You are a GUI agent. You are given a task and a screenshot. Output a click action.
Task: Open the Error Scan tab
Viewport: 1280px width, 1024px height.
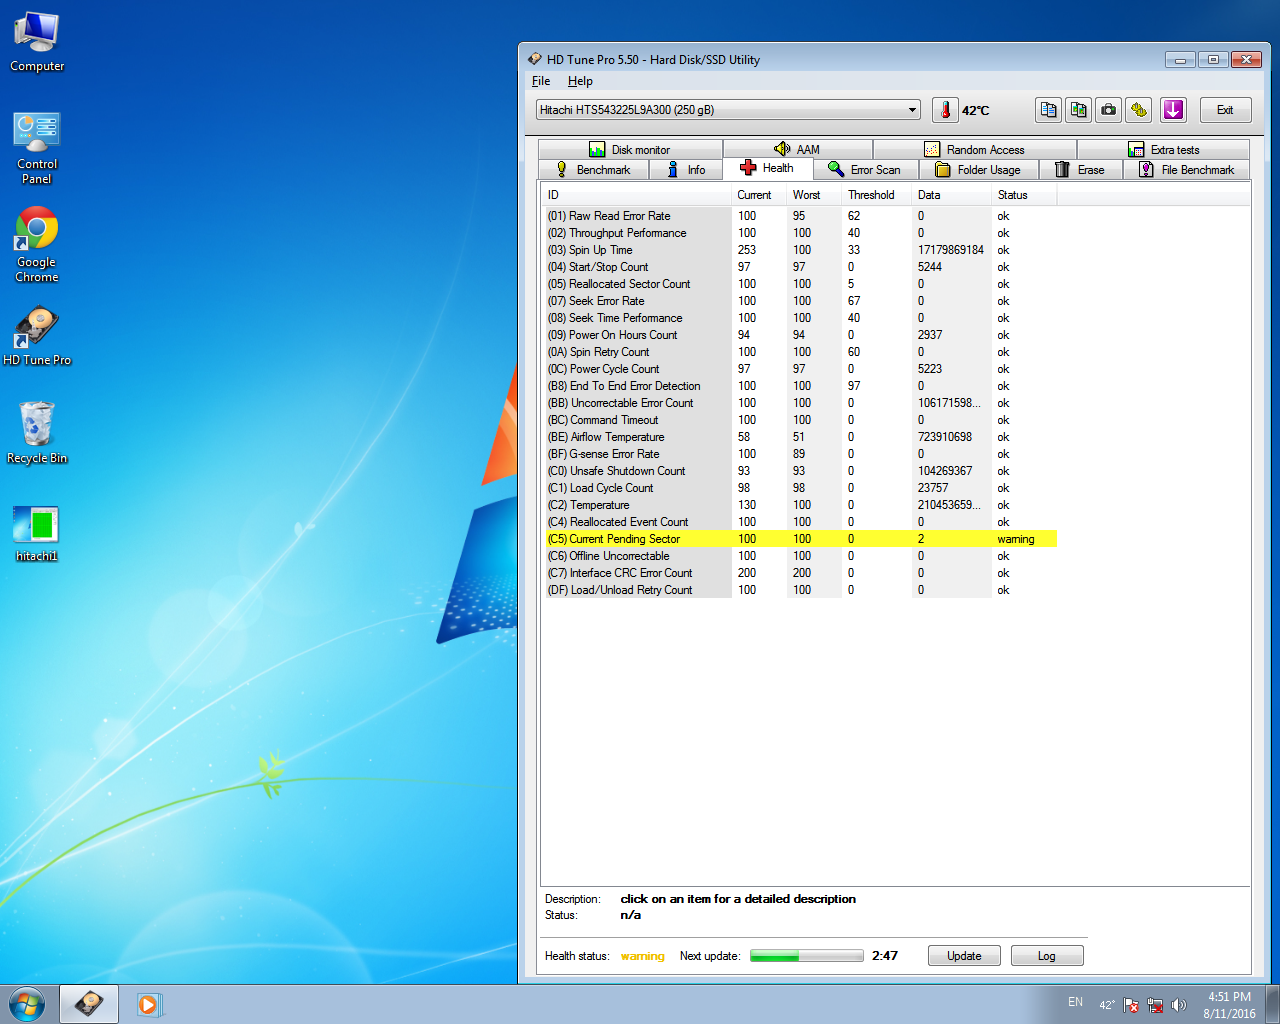[865, 170]
